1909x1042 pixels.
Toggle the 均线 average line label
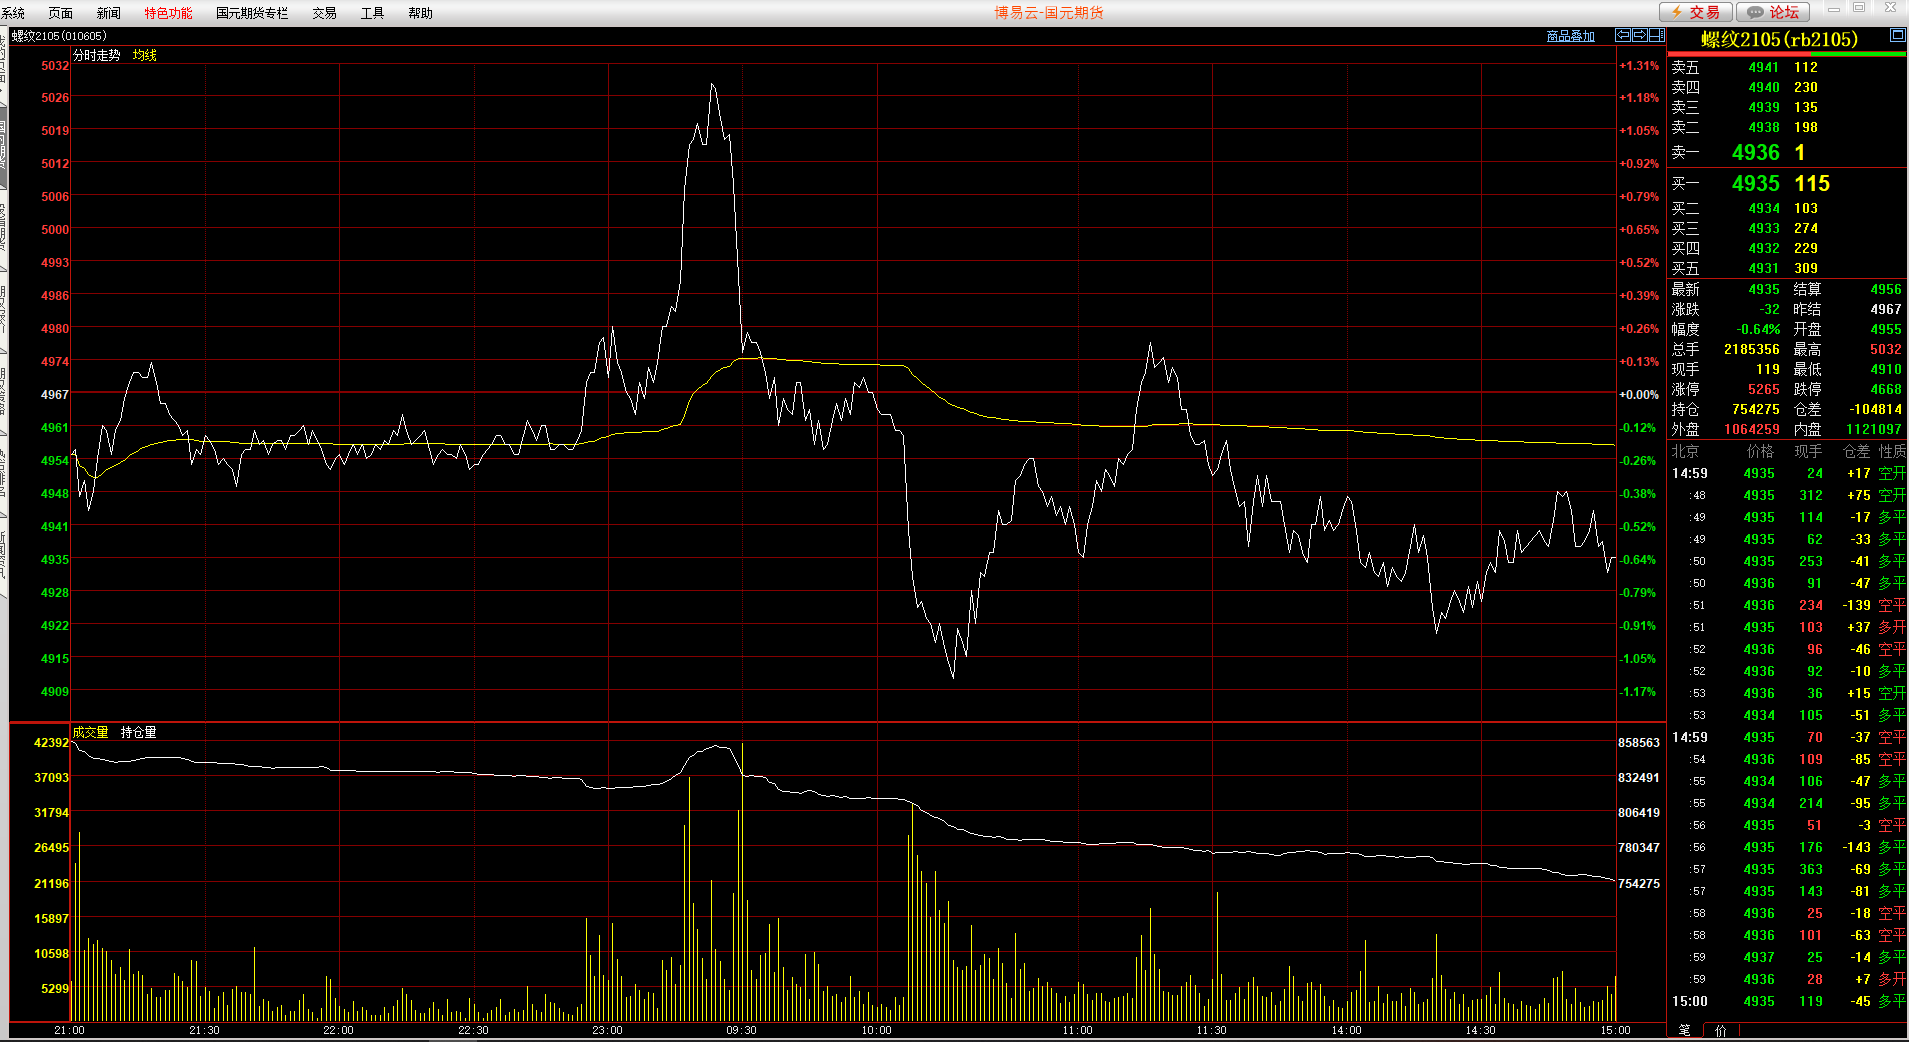[145, 55]
